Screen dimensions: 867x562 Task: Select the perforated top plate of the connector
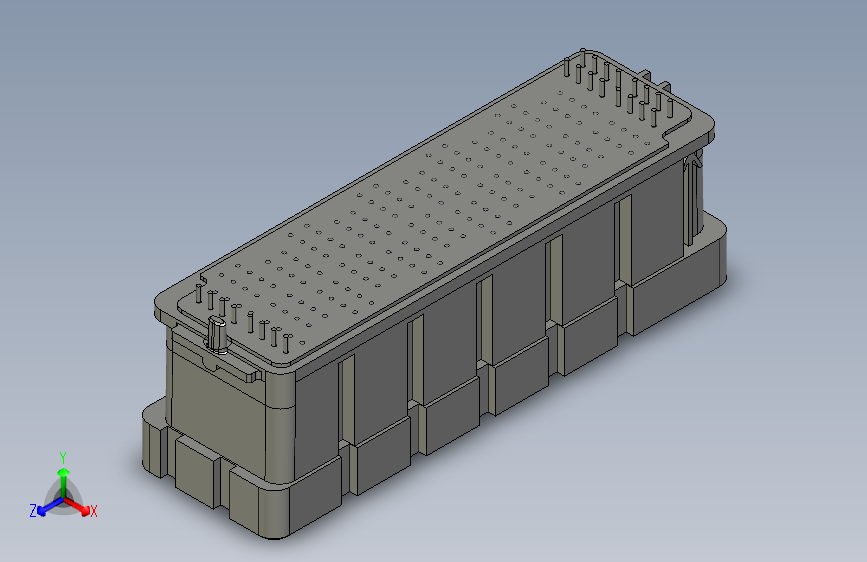point(434,207)
